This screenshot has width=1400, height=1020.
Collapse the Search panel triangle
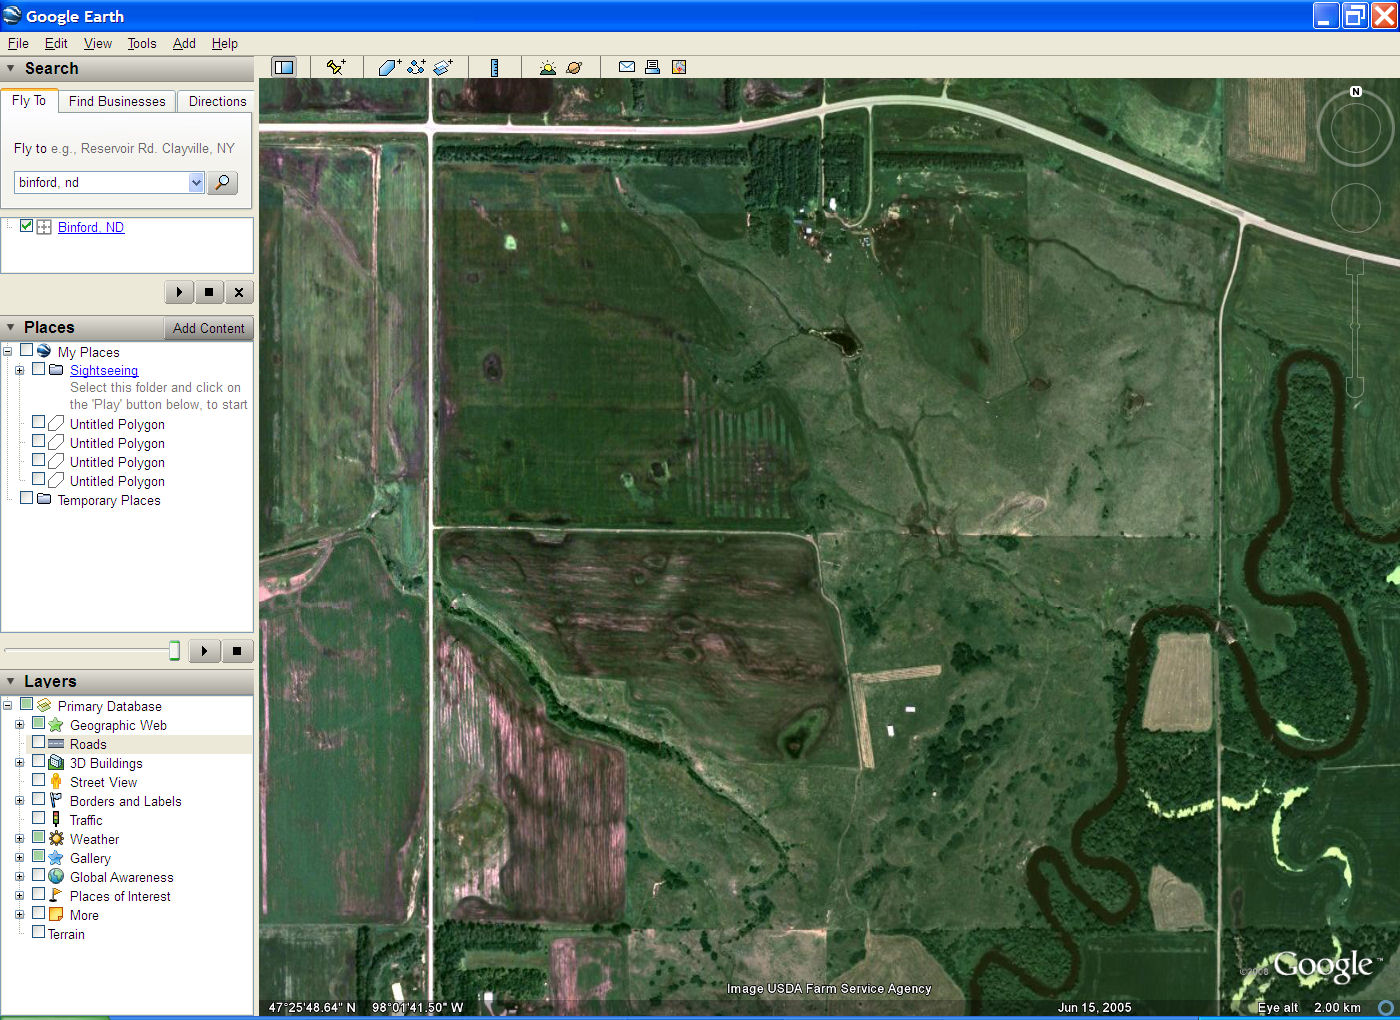click(11, 68)
